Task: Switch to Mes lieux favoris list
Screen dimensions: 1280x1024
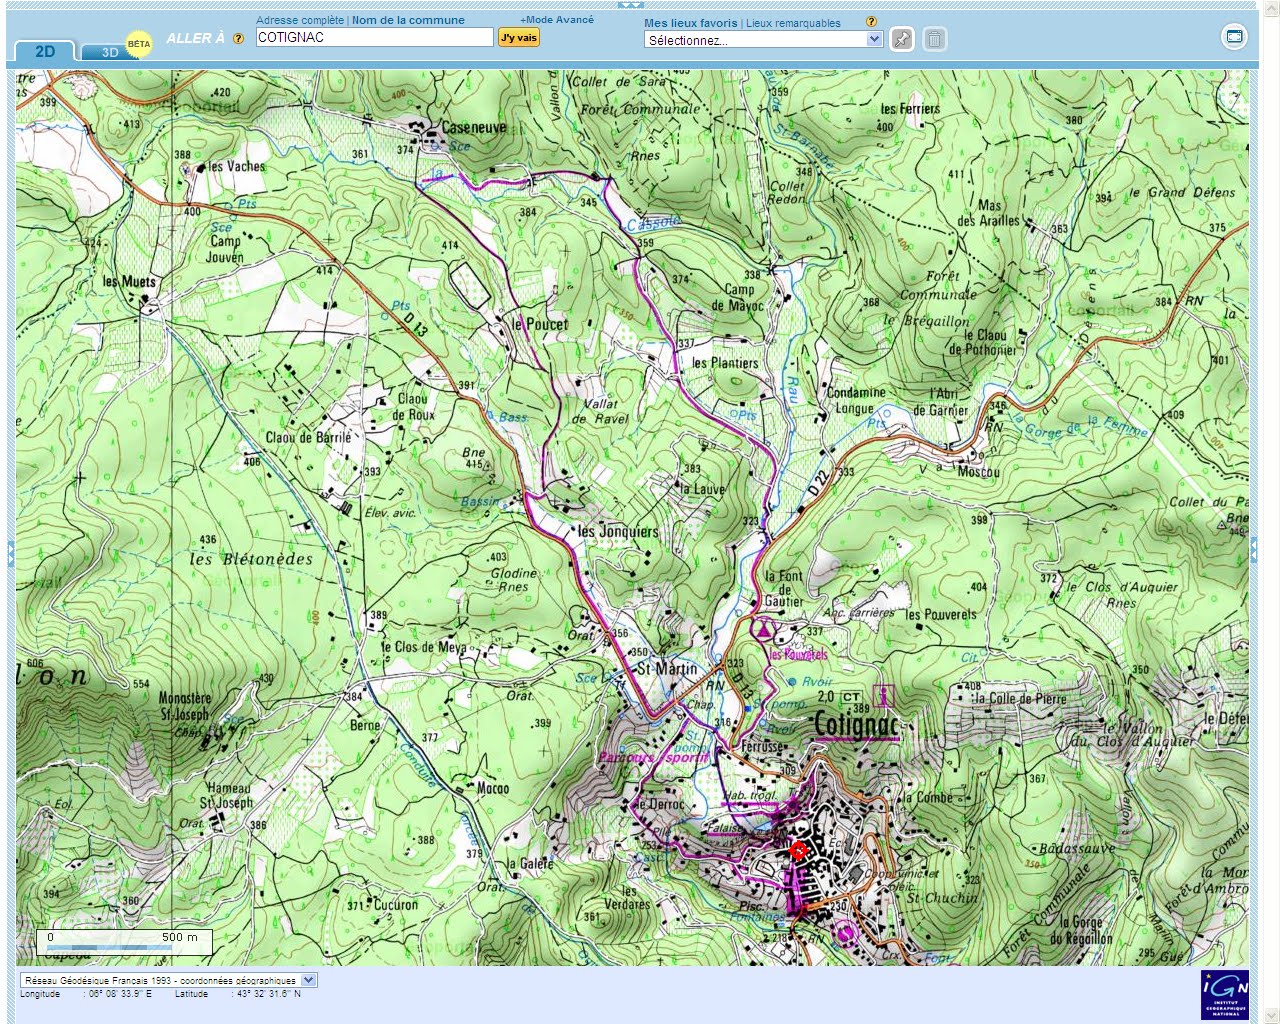Action: click(x=690, y=23)
